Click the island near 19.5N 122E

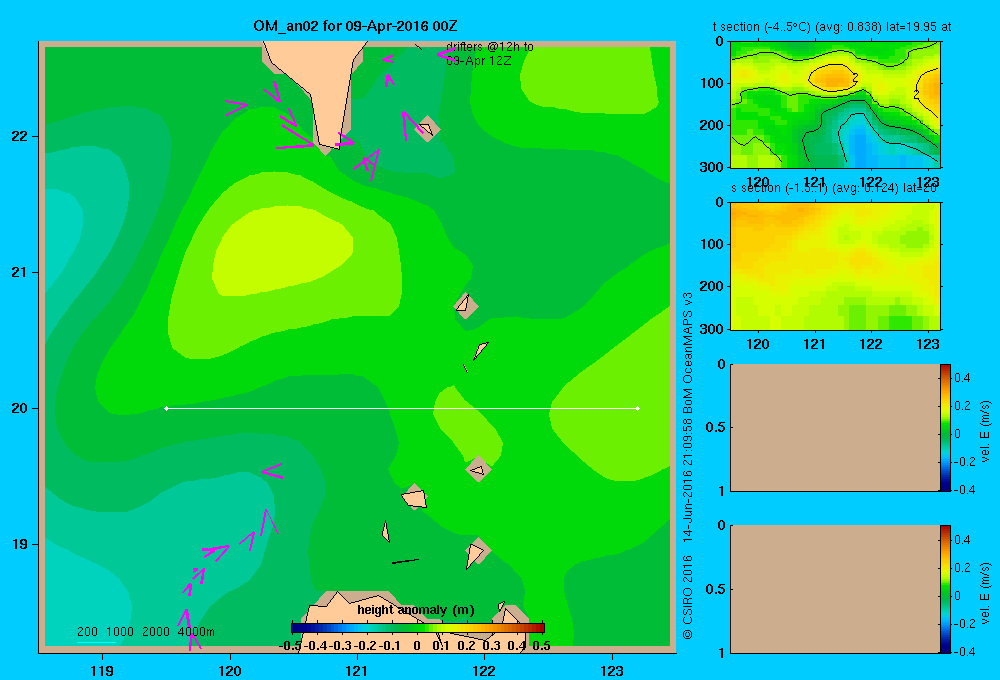coord(478,469)
